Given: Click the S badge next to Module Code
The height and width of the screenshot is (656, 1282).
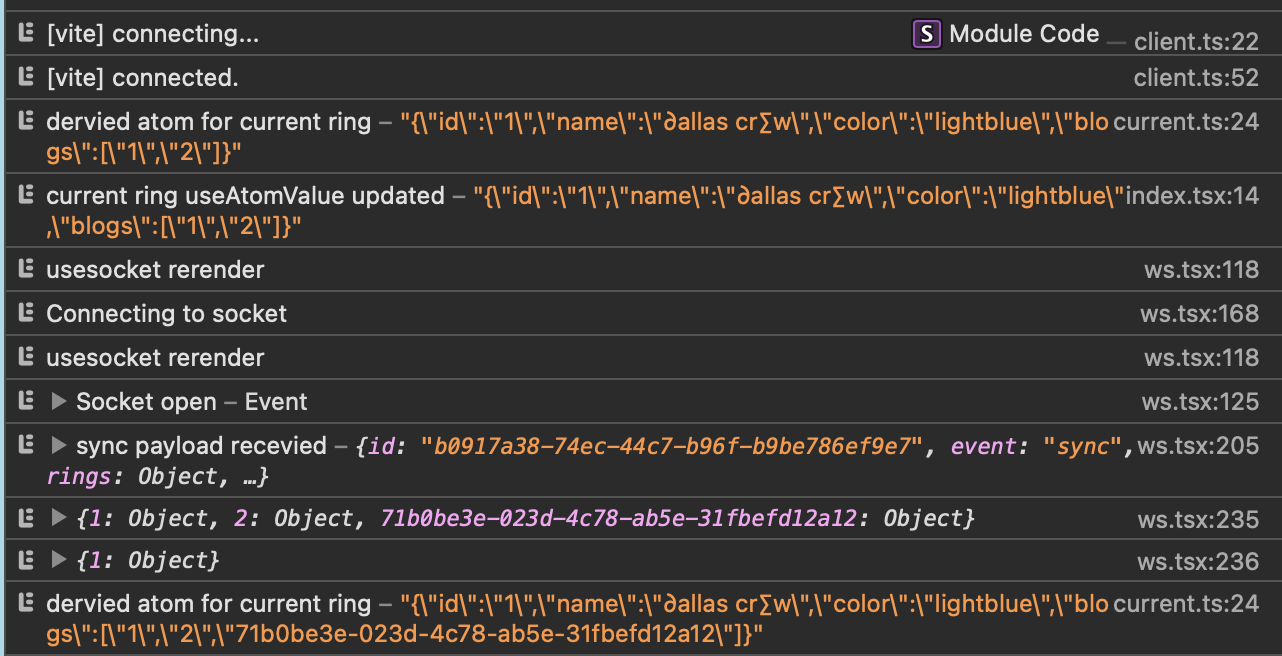Looking at the screenshot, I should pyautogui.click(x=926, y=33).
